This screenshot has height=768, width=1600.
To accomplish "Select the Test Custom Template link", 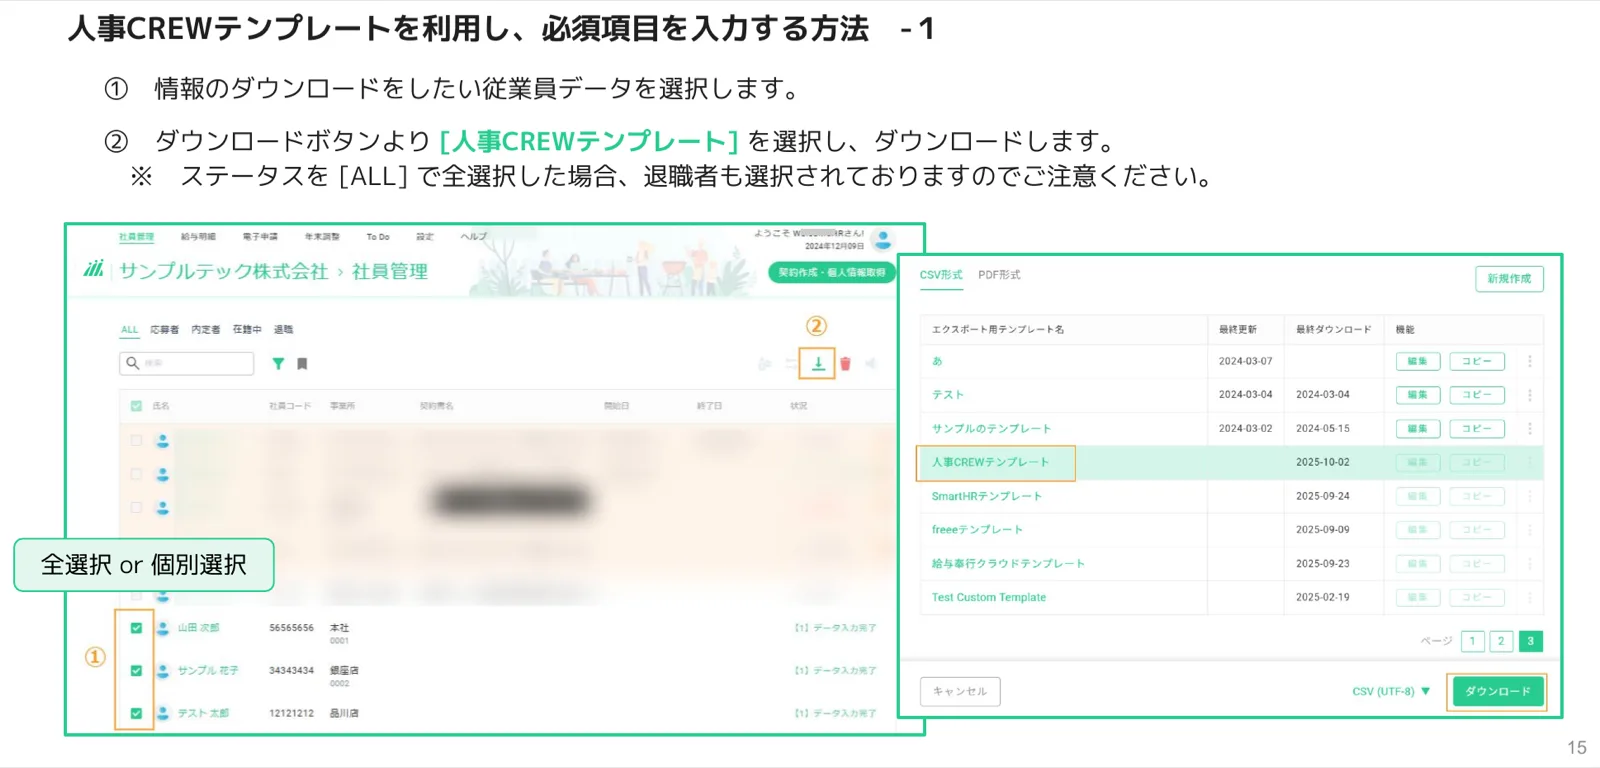I will [x=989, y=598].
